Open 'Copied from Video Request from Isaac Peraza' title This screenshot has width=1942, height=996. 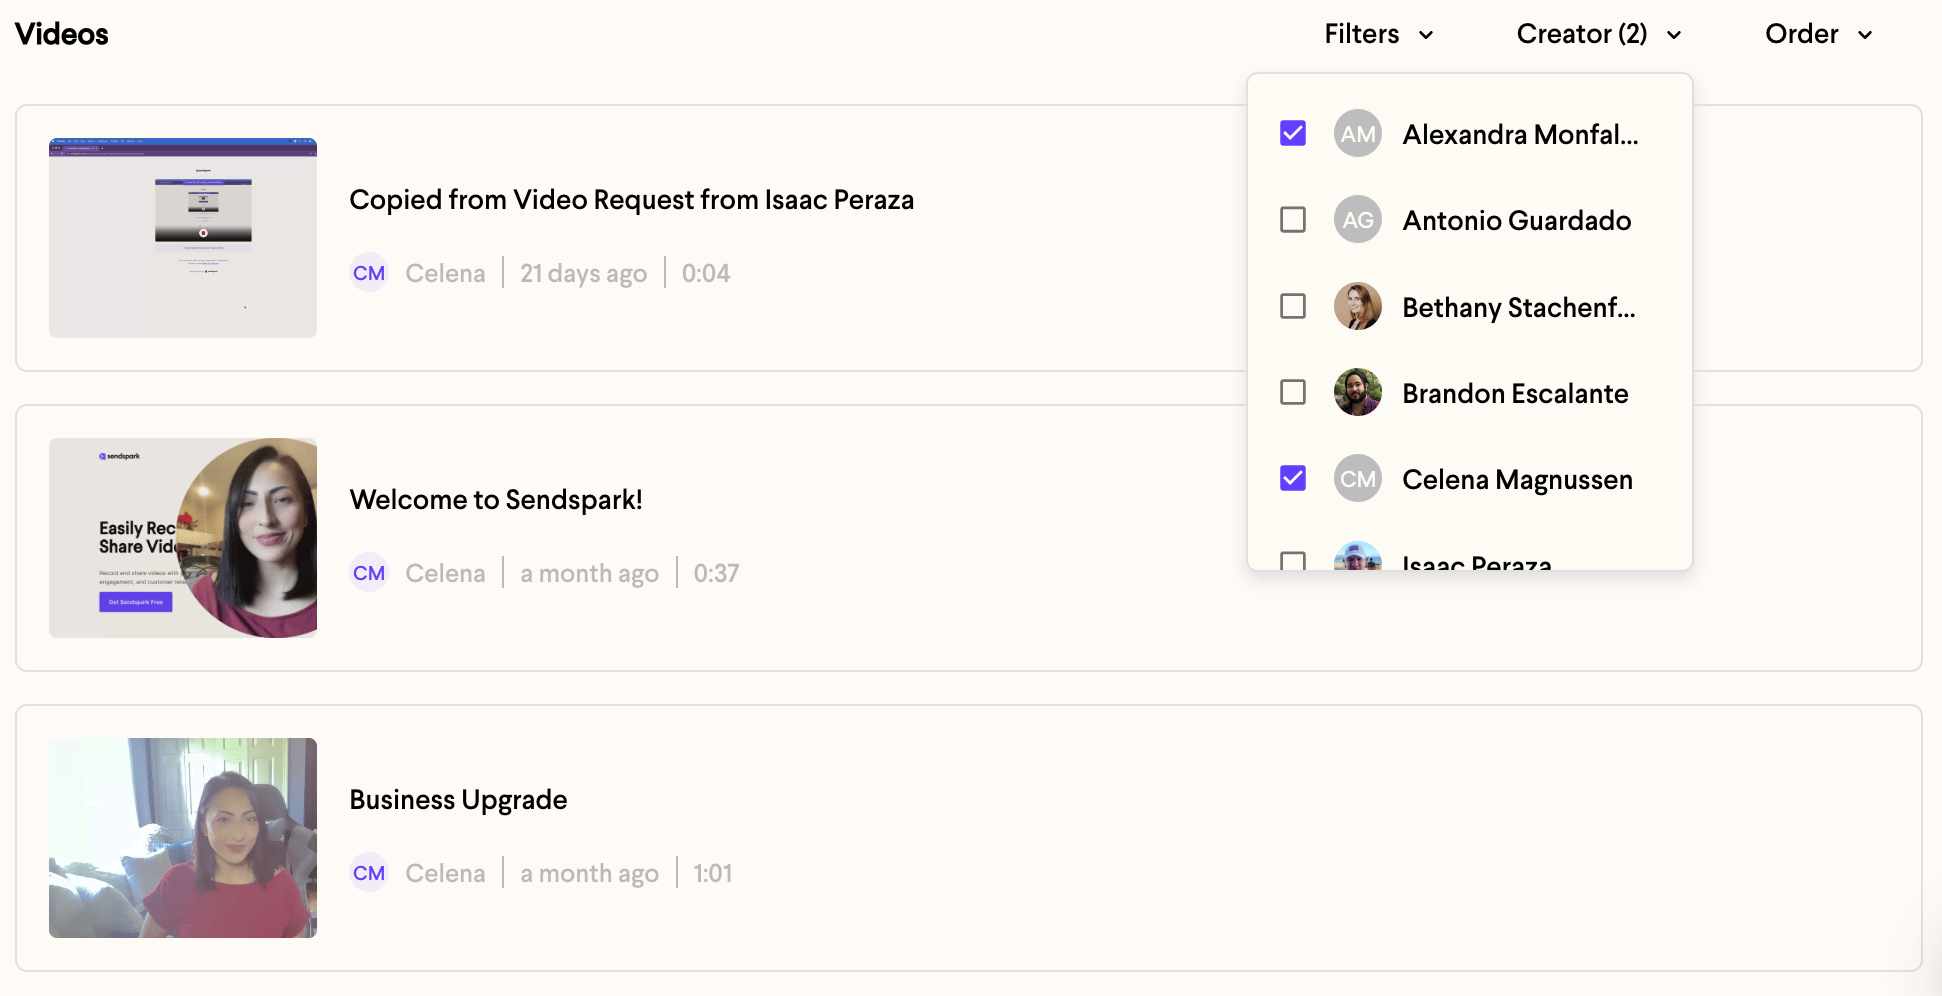631,200
